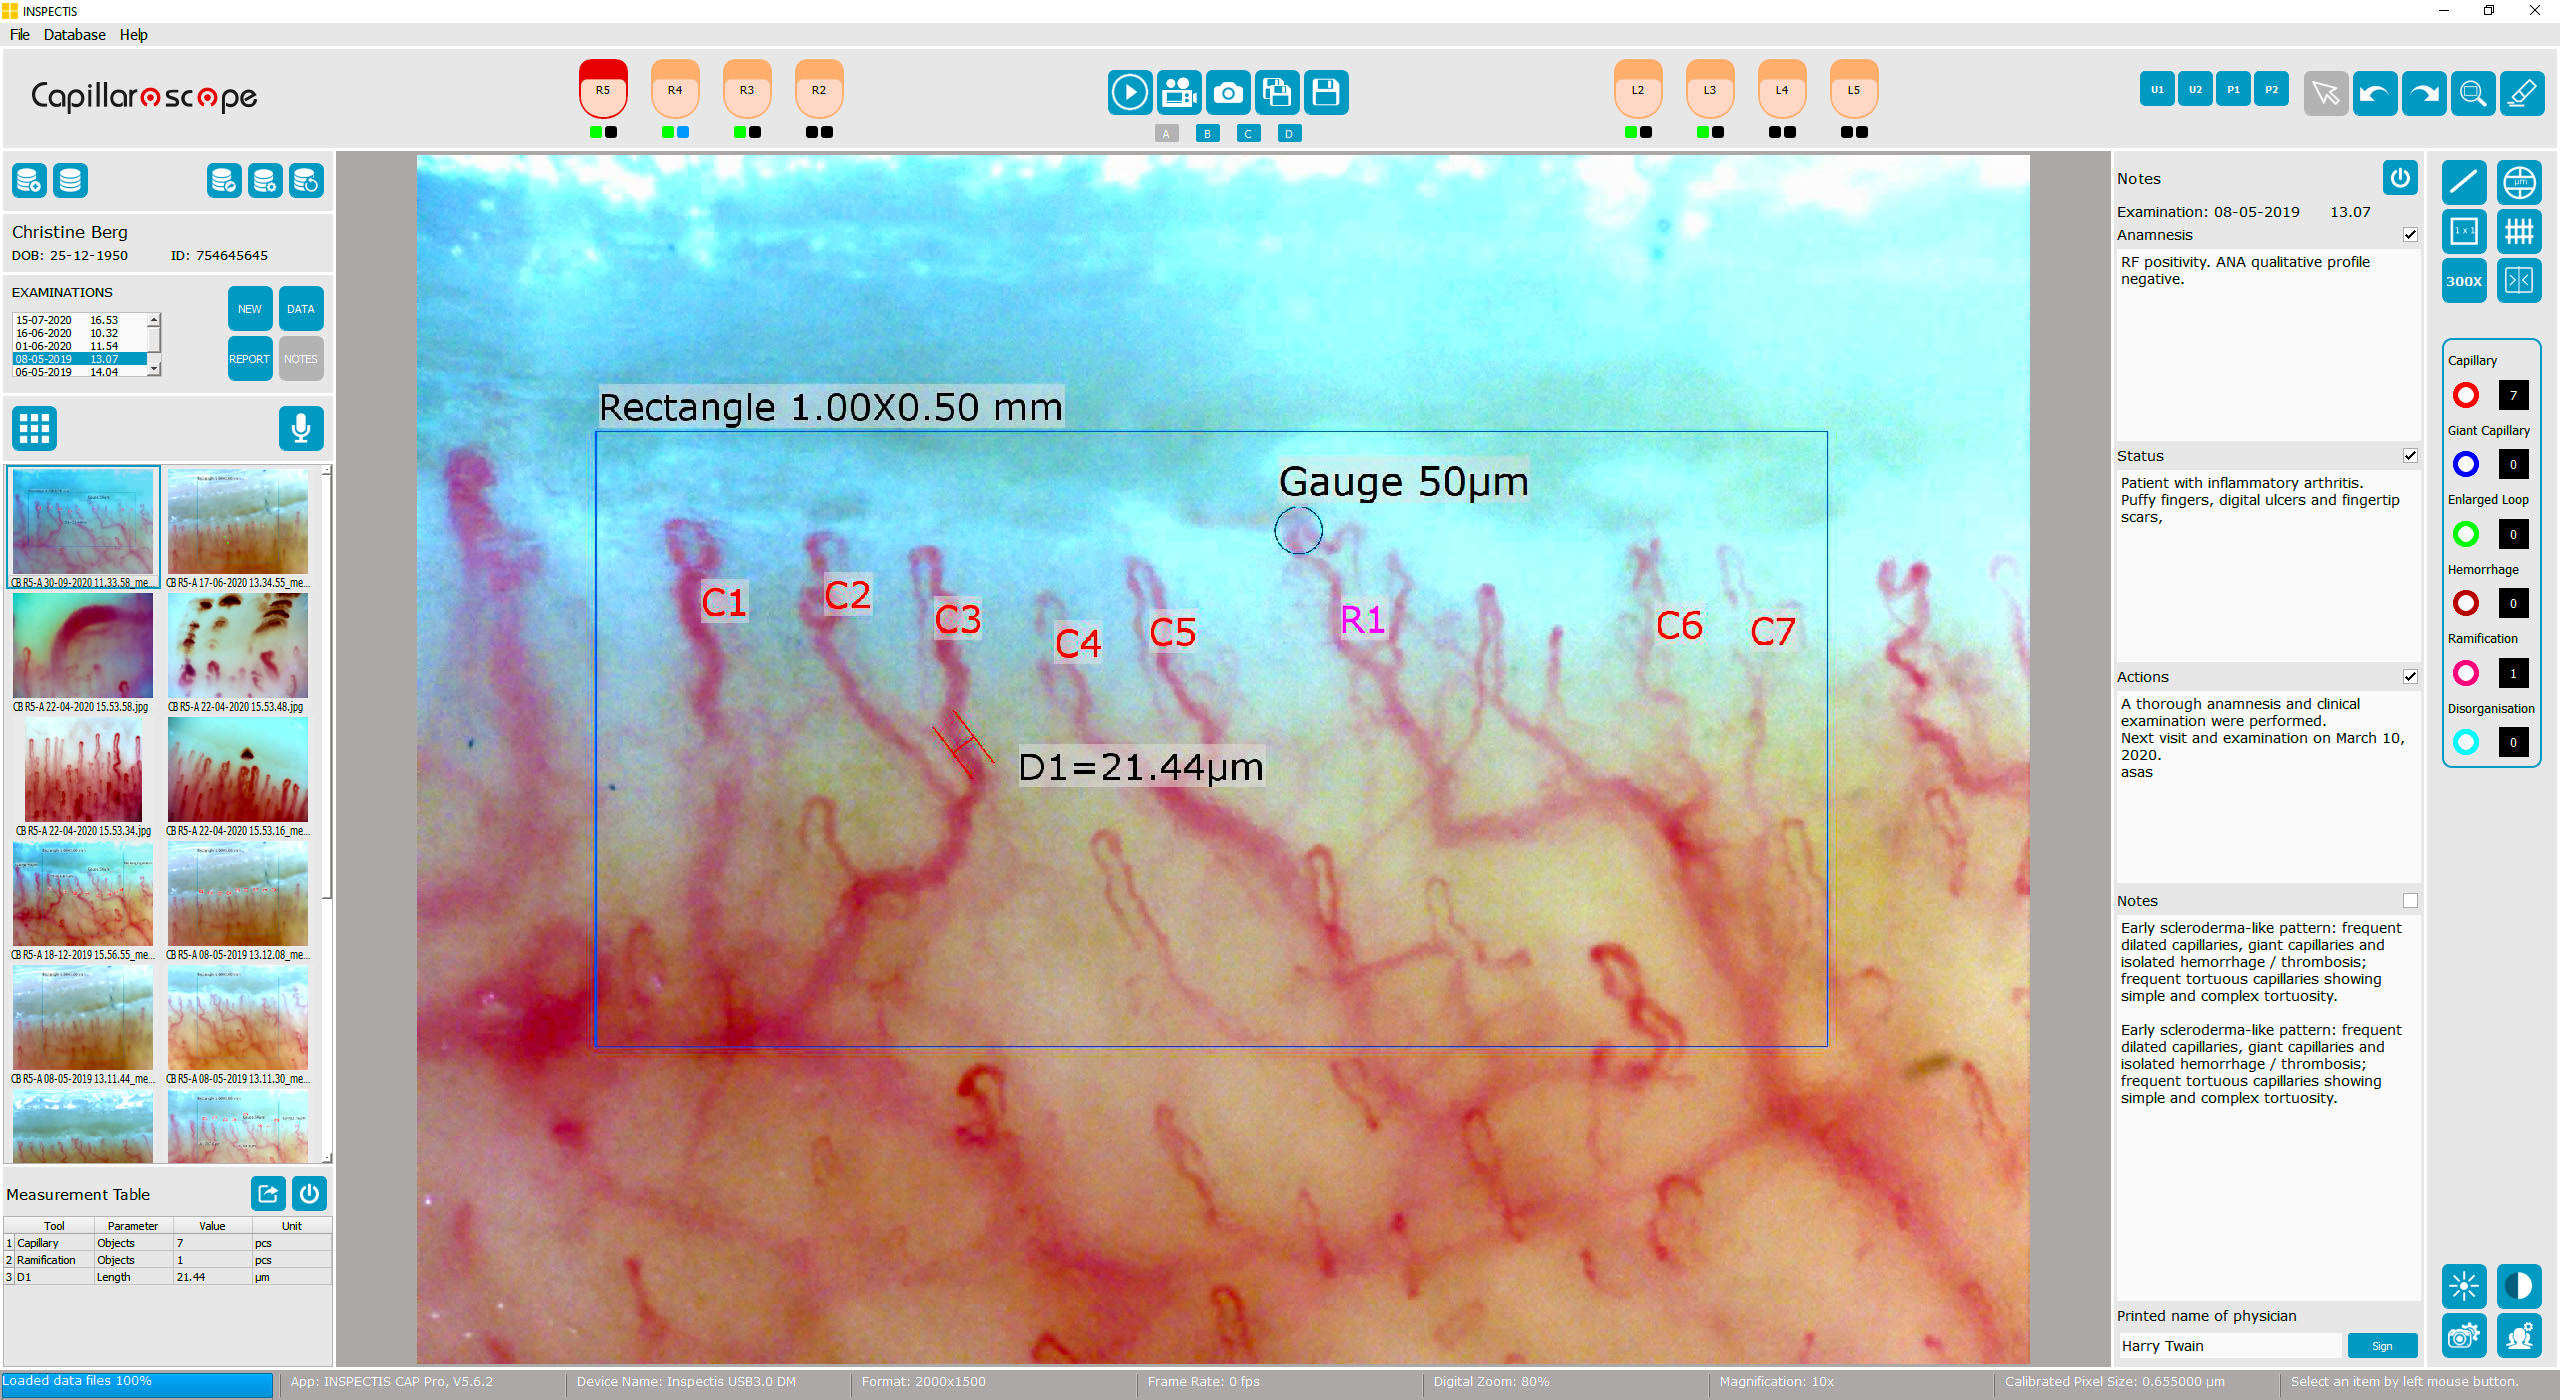
Task: Open the brightness adjustment tool
Action: [2464, 1287]
